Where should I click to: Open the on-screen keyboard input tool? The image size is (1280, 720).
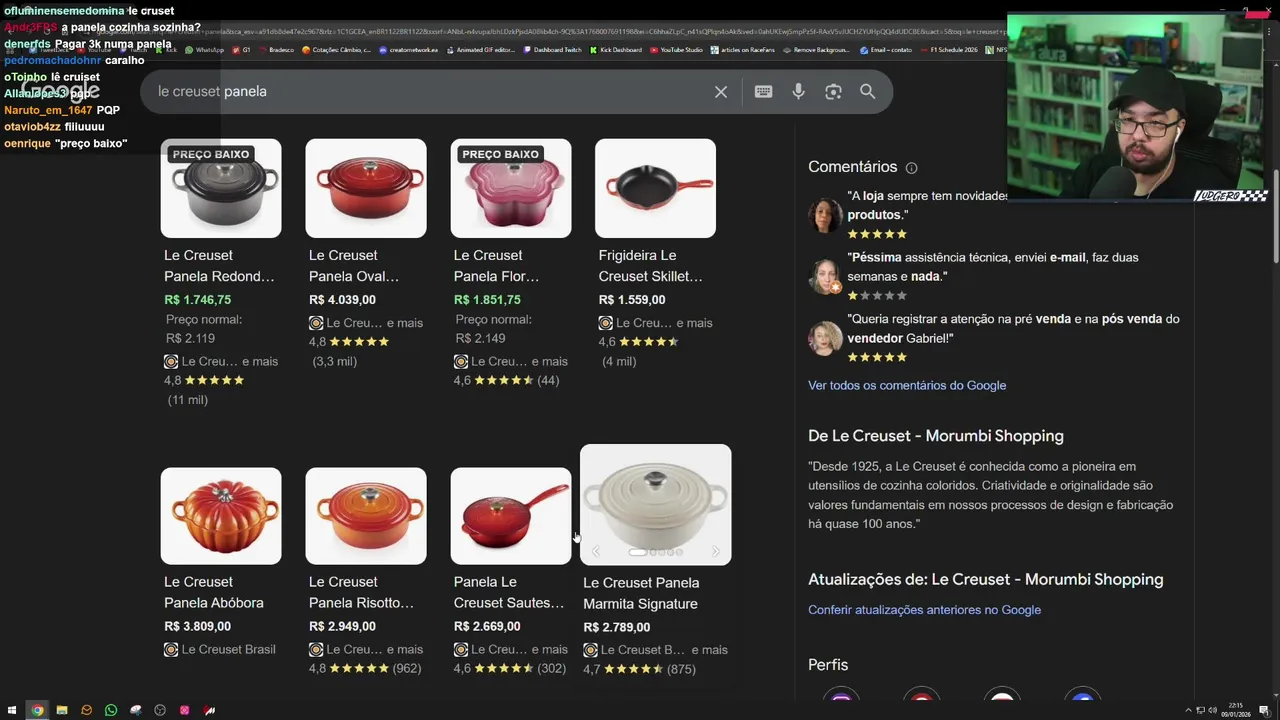click(763, 92)
